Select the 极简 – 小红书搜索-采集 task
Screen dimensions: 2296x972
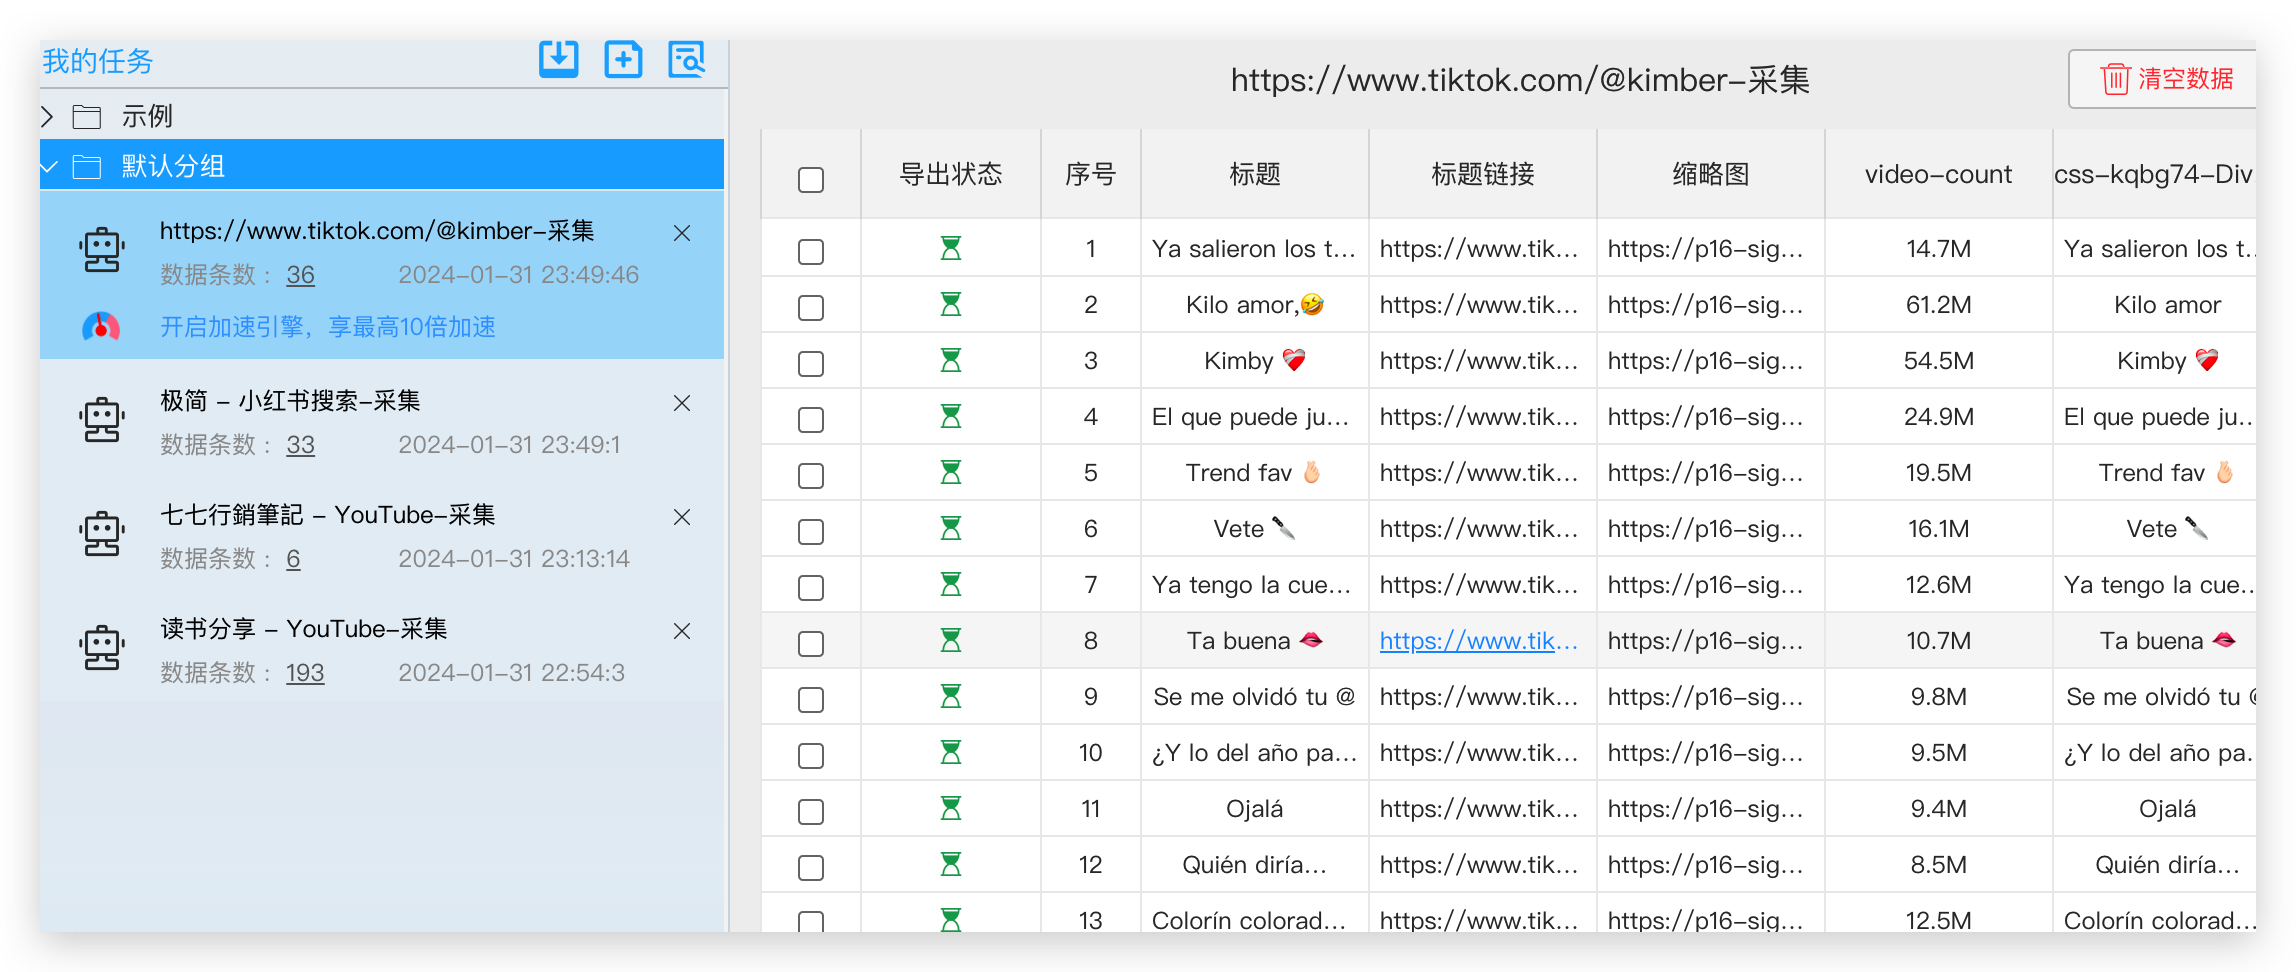click(x=382, y=422)
